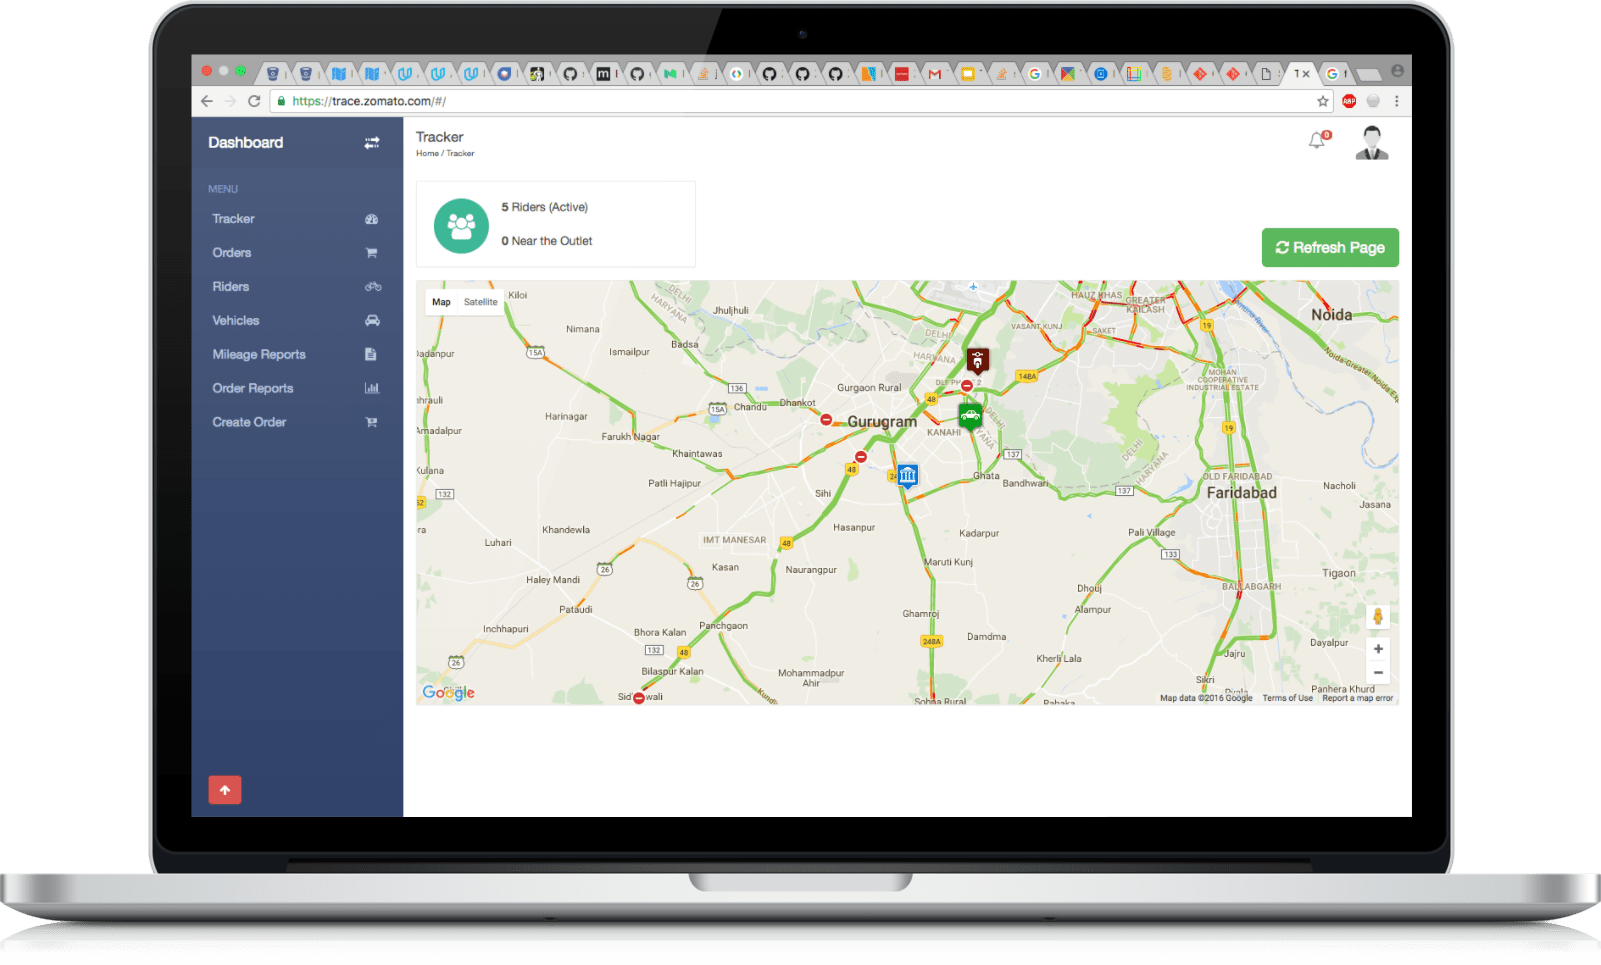Close the active browser tab
Viewport: 1601px width, 965px height.
tap(1306, 74)
